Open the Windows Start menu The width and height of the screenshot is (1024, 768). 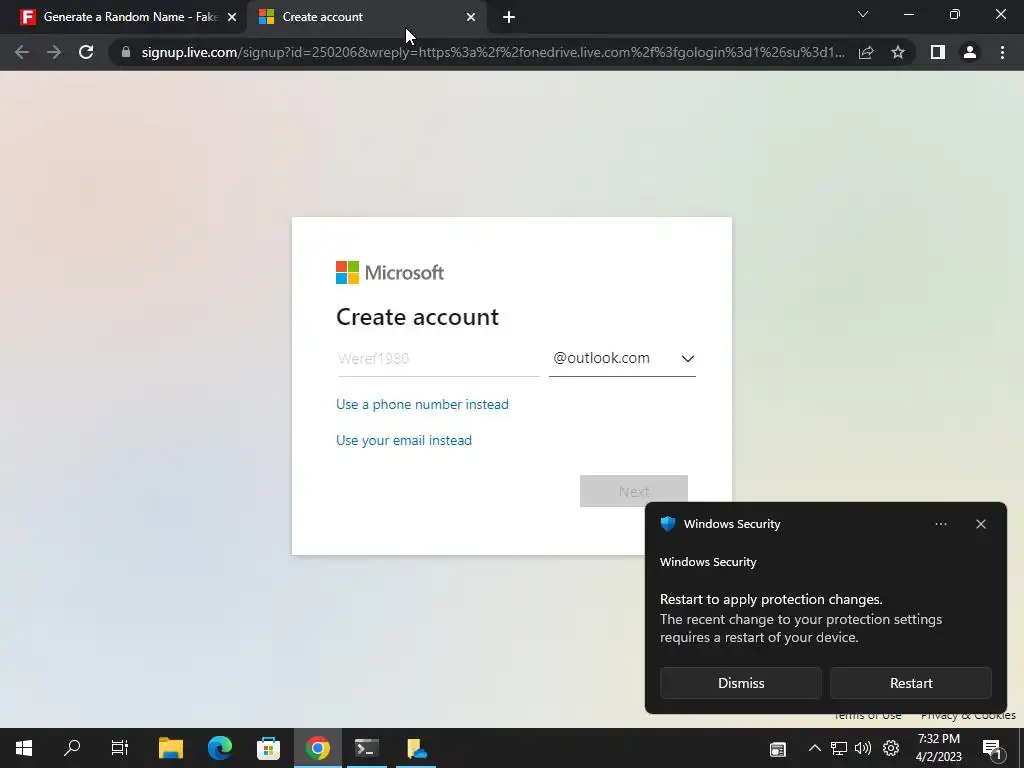[x=24, y=748]
